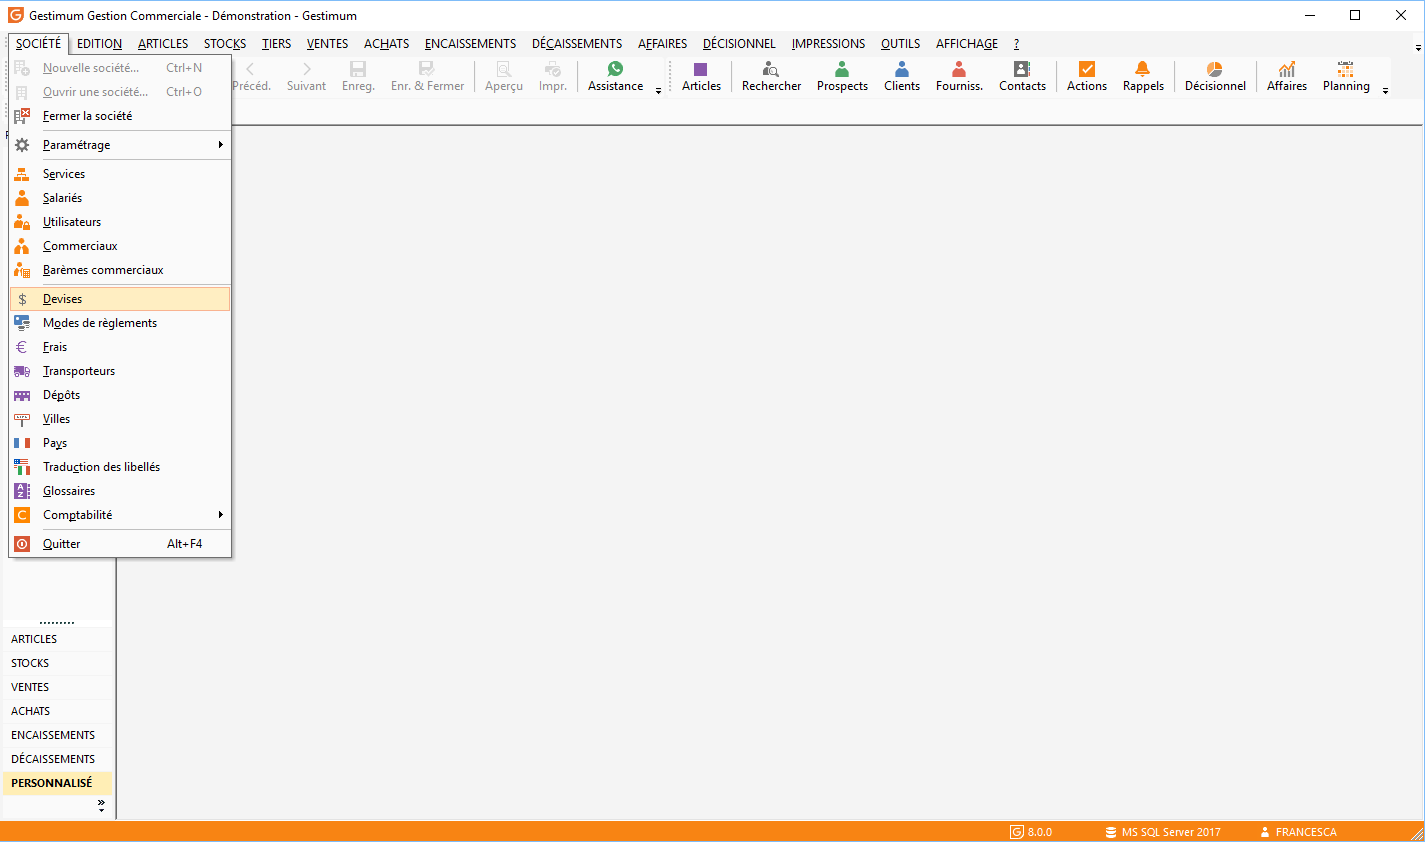Open the EDITION menu

[99, 44]
